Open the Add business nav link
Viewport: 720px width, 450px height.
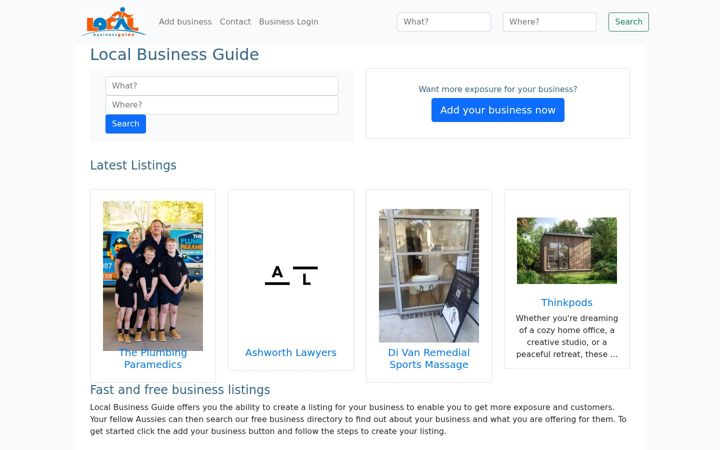point(185,22)
